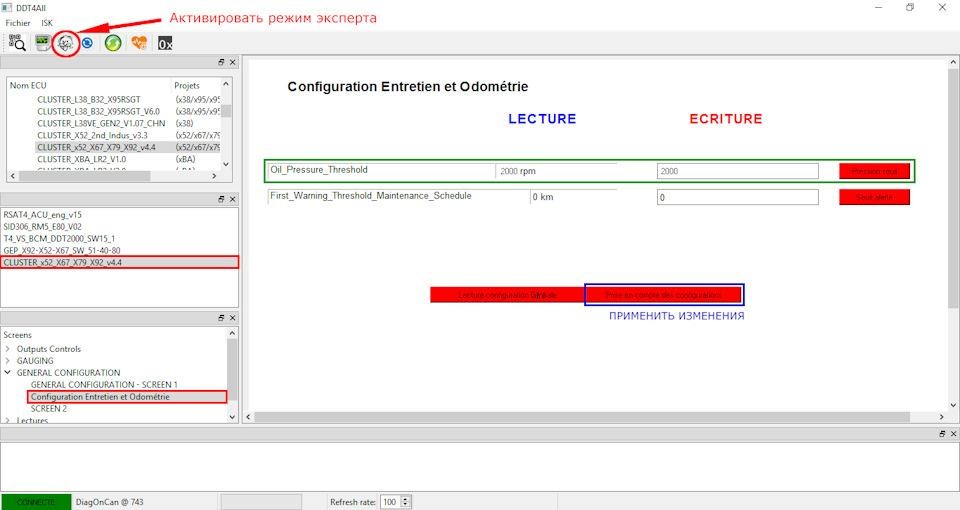Float the ECU list panel
This screenshot has width=960, height=510.
coord(221,62)
